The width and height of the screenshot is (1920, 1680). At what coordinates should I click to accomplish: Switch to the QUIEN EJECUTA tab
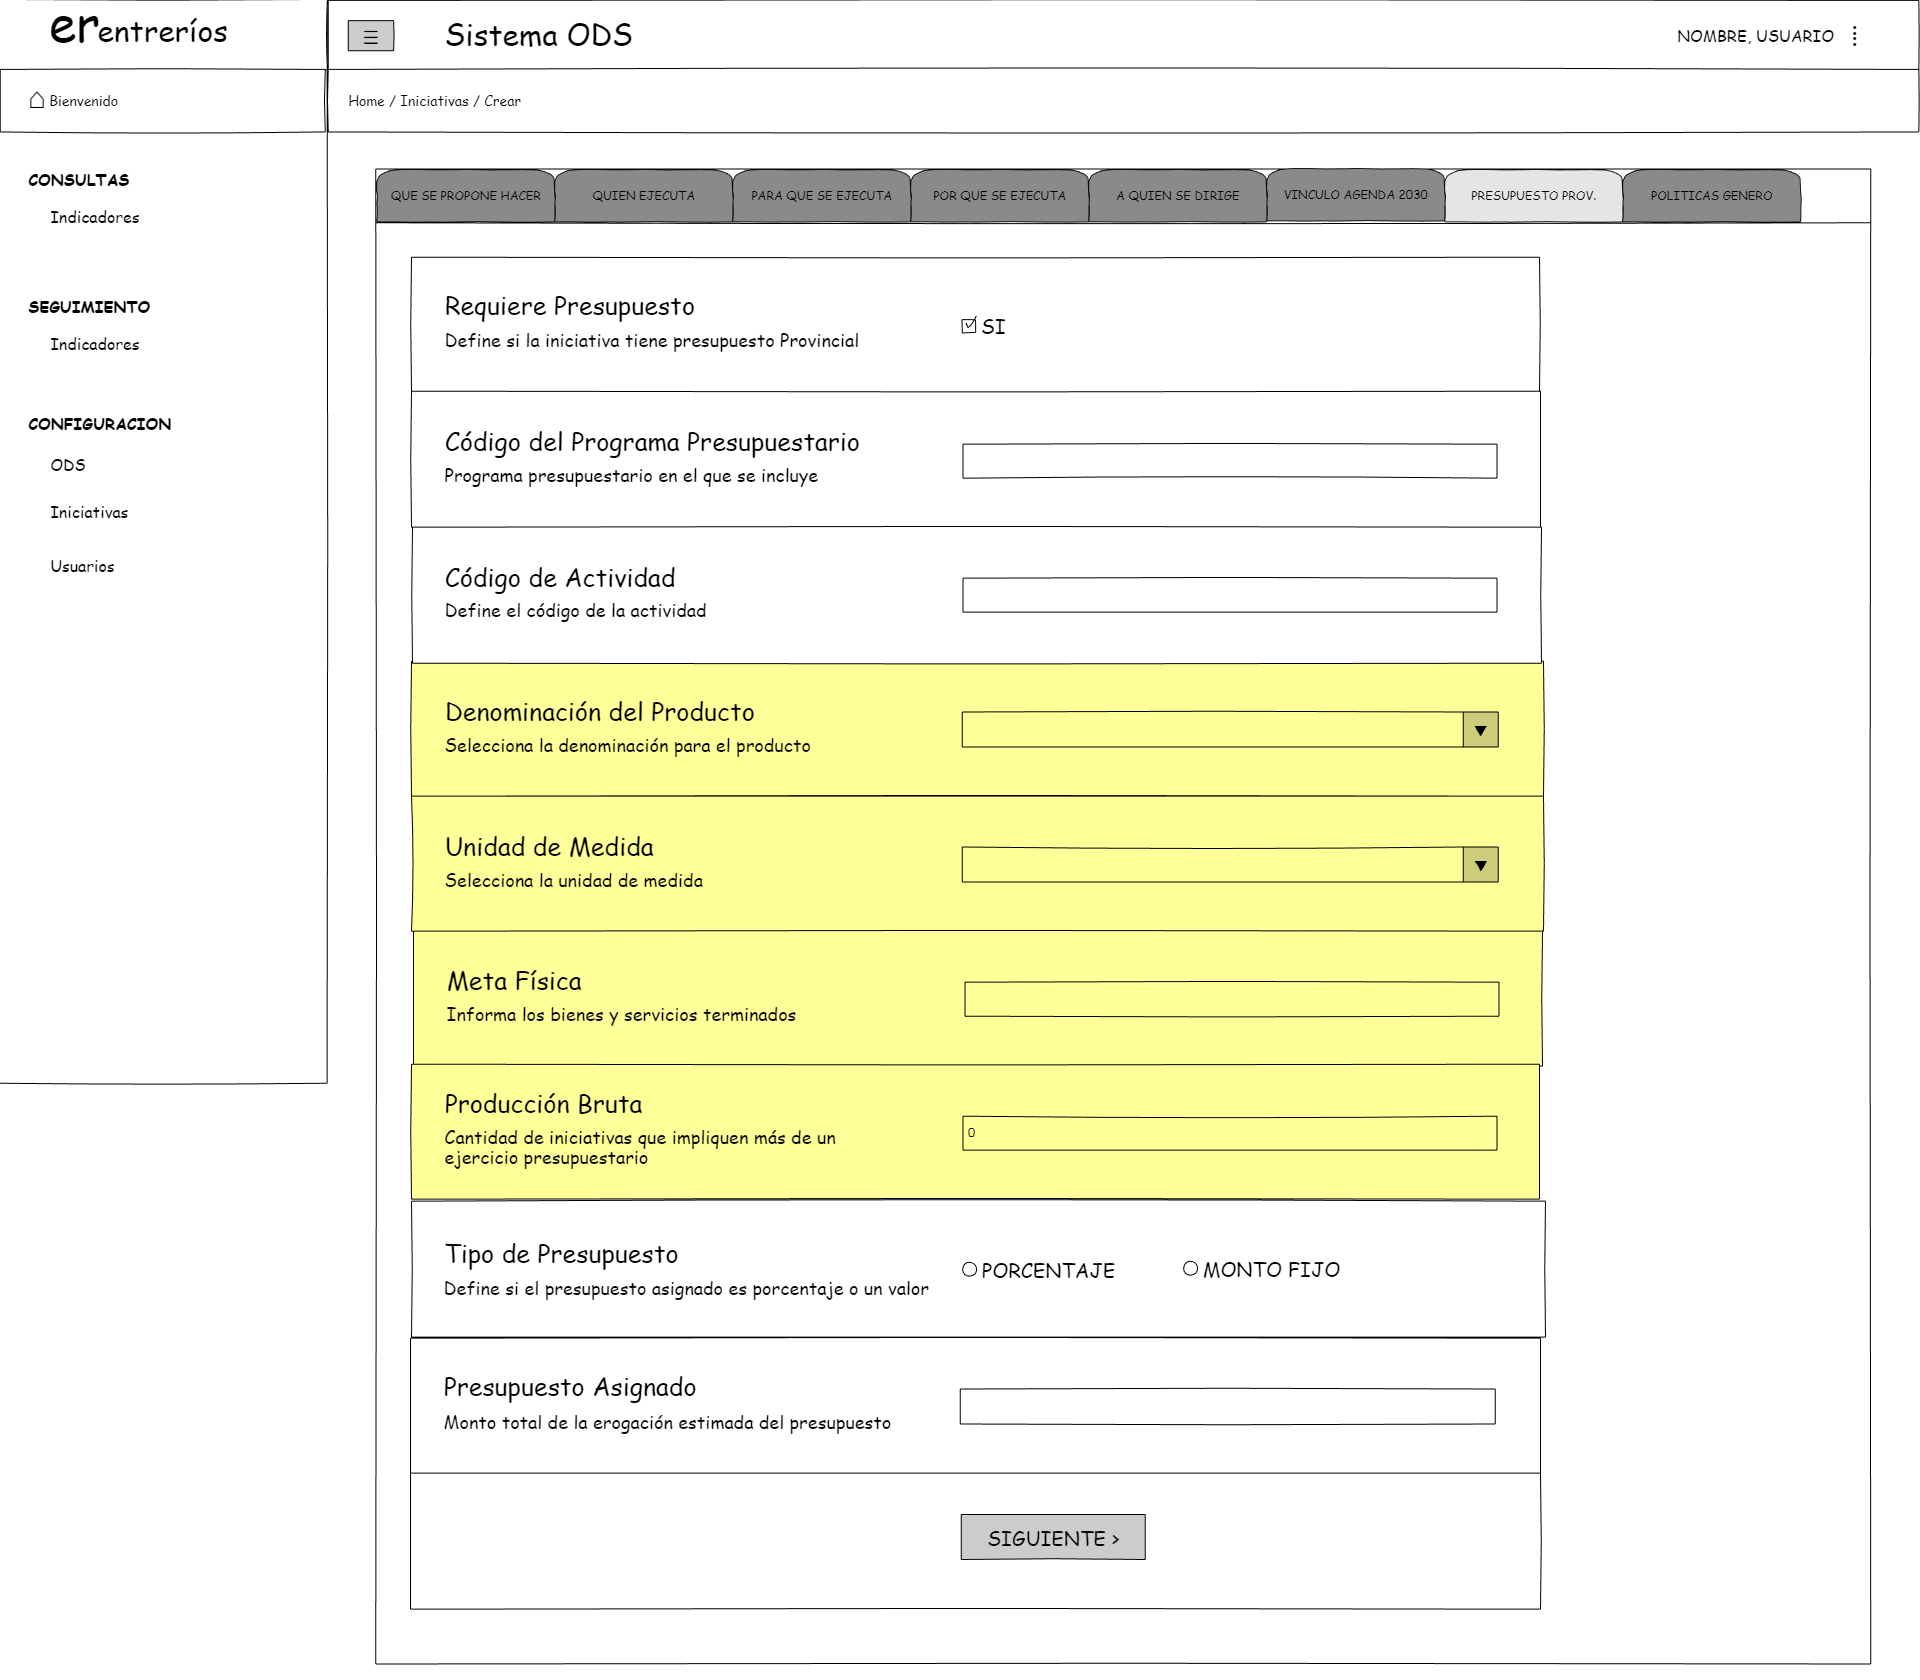[x=643, y=196]
